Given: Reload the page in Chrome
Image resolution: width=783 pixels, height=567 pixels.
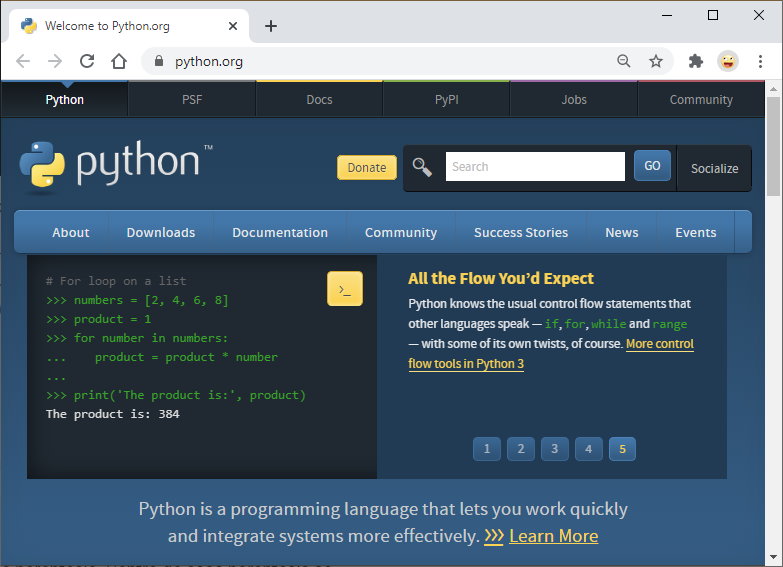Looking at the screenshot, I should click(87, 61).
